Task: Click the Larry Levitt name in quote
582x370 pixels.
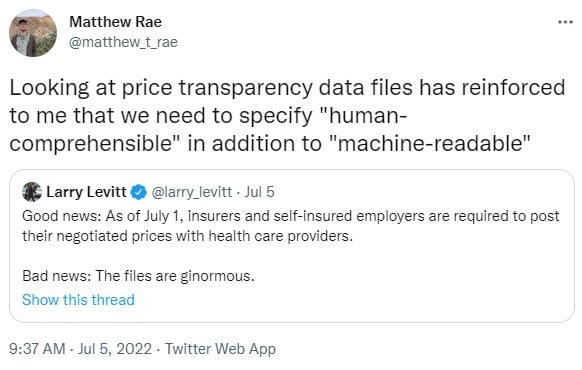Action: point(86,192)
